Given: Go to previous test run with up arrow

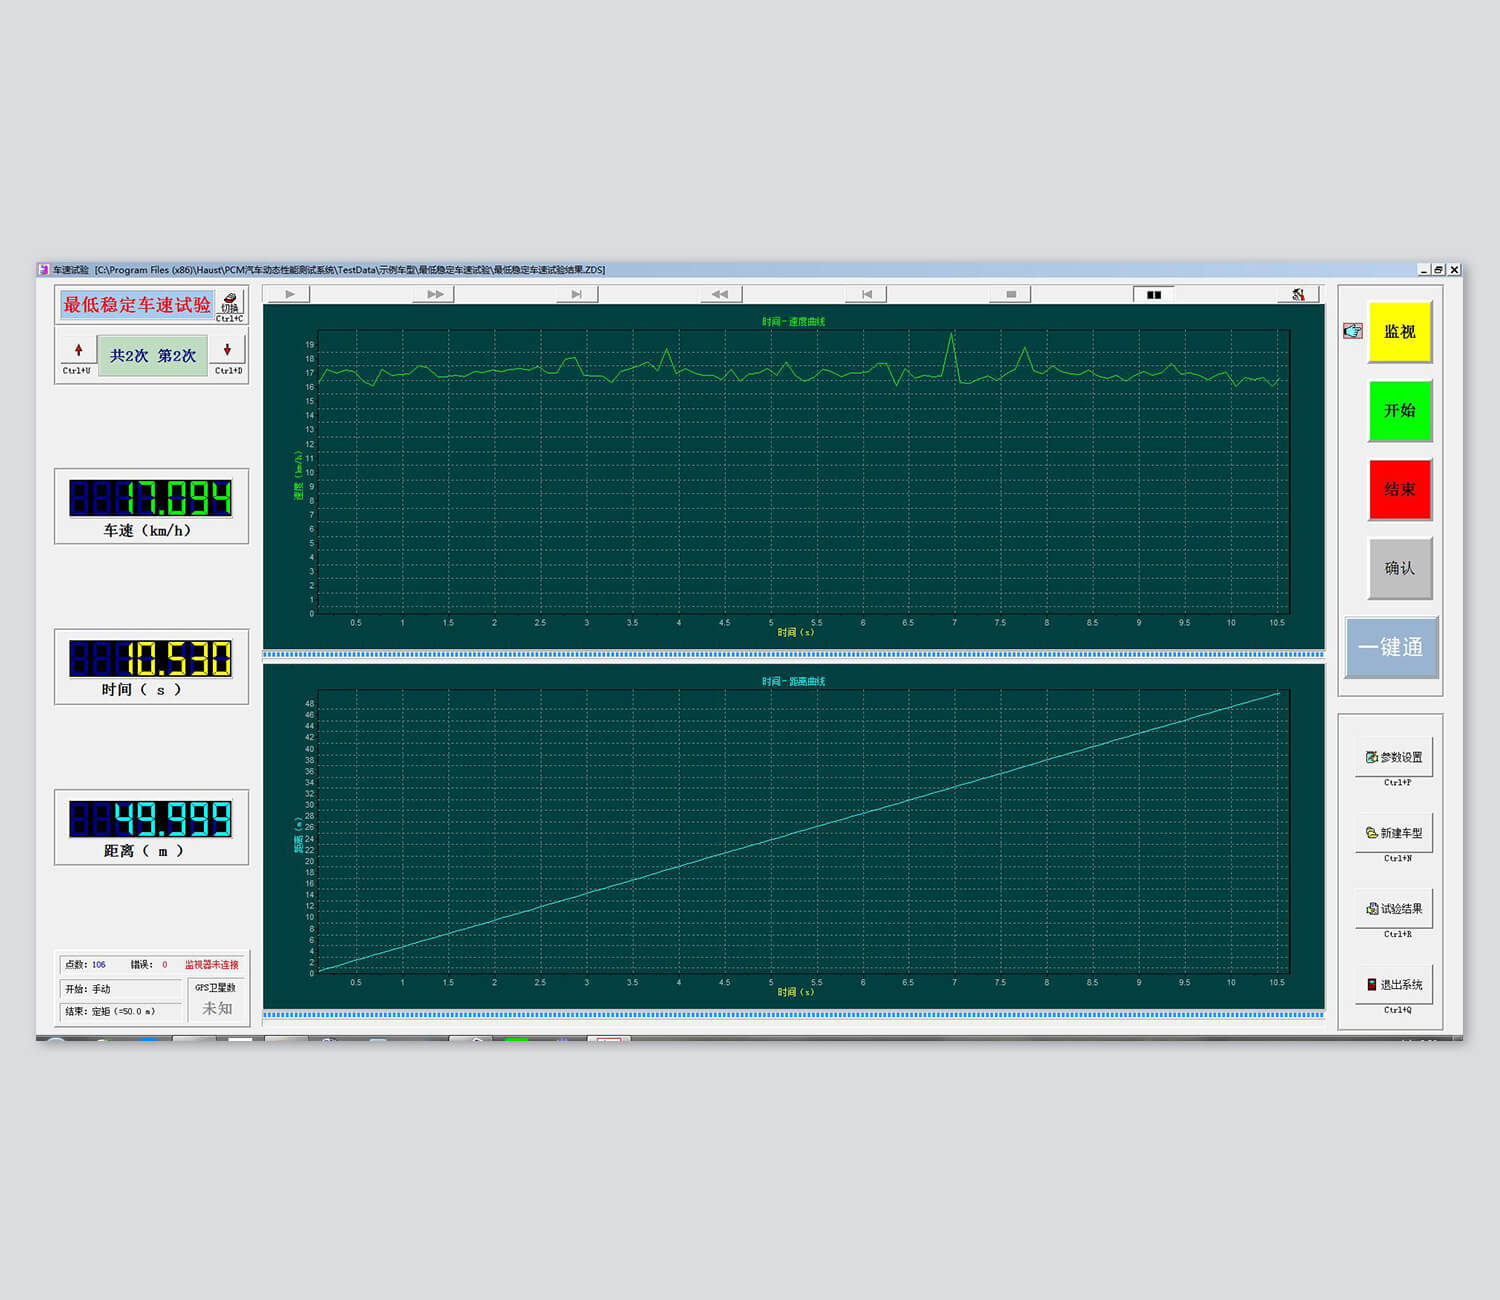Looking at the screenshot, I should [x=78, y=351].
